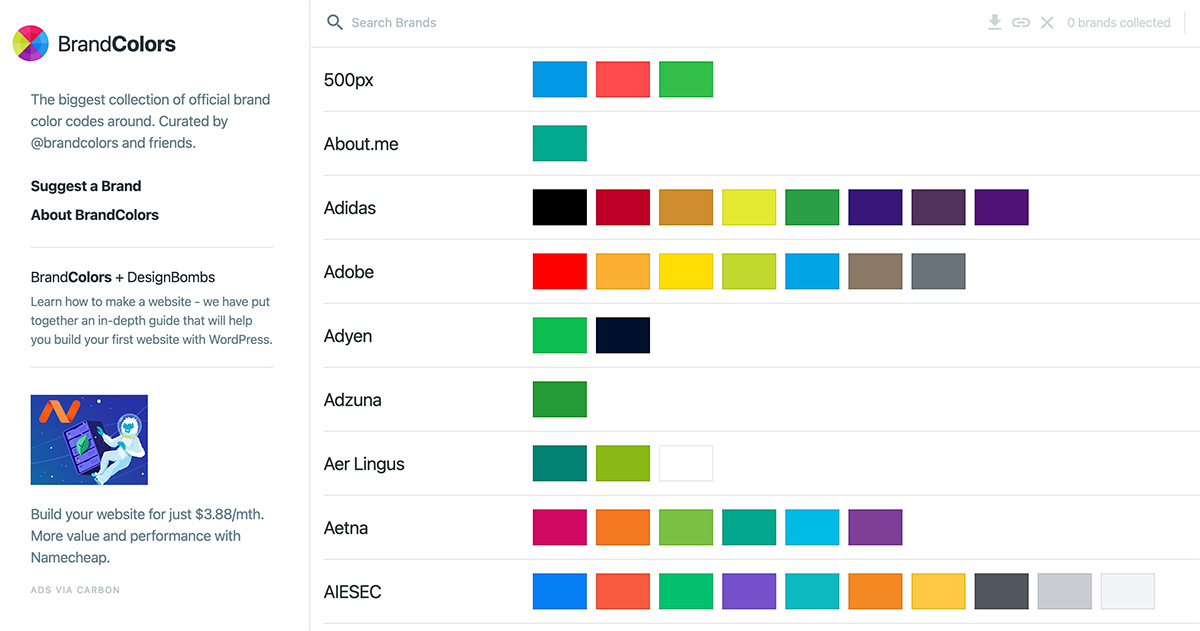Select Adobe's yellow color swatch
This screenshot has width=1200, height=631.
[685, 271]
